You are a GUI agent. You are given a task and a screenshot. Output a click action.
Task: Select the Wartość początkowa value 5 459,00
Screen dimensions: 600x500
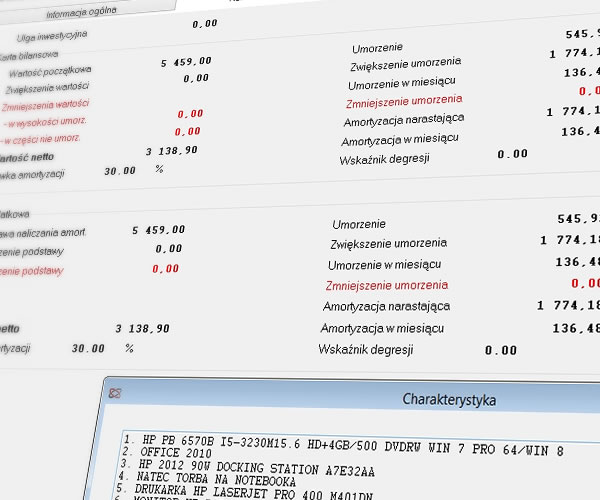tap(186, 62)
